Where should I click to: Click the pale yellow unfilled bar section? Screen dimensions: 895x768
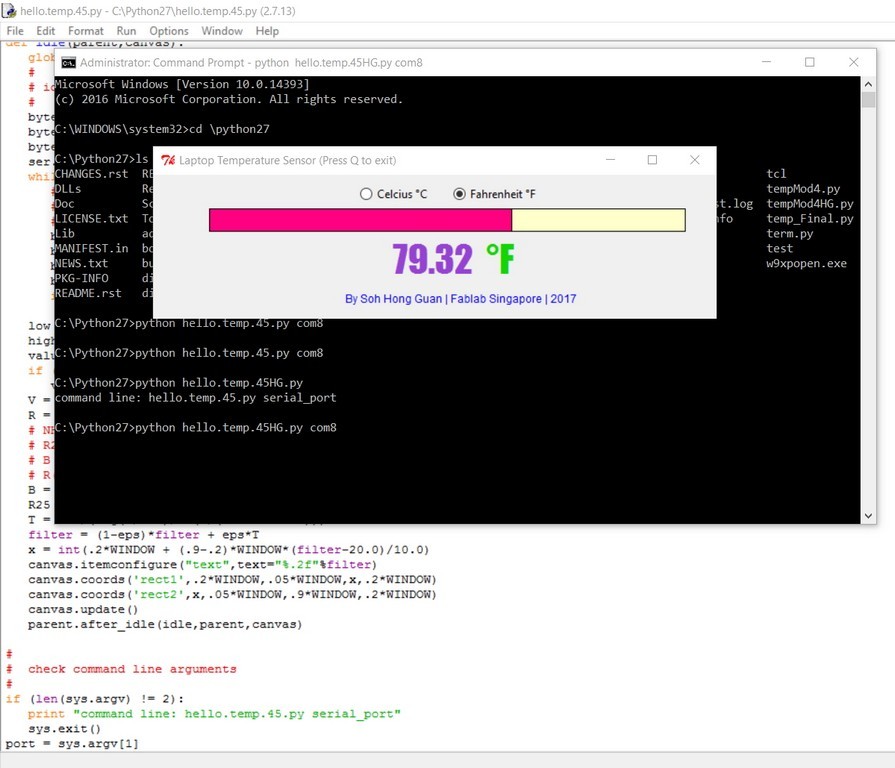[598, 220]
